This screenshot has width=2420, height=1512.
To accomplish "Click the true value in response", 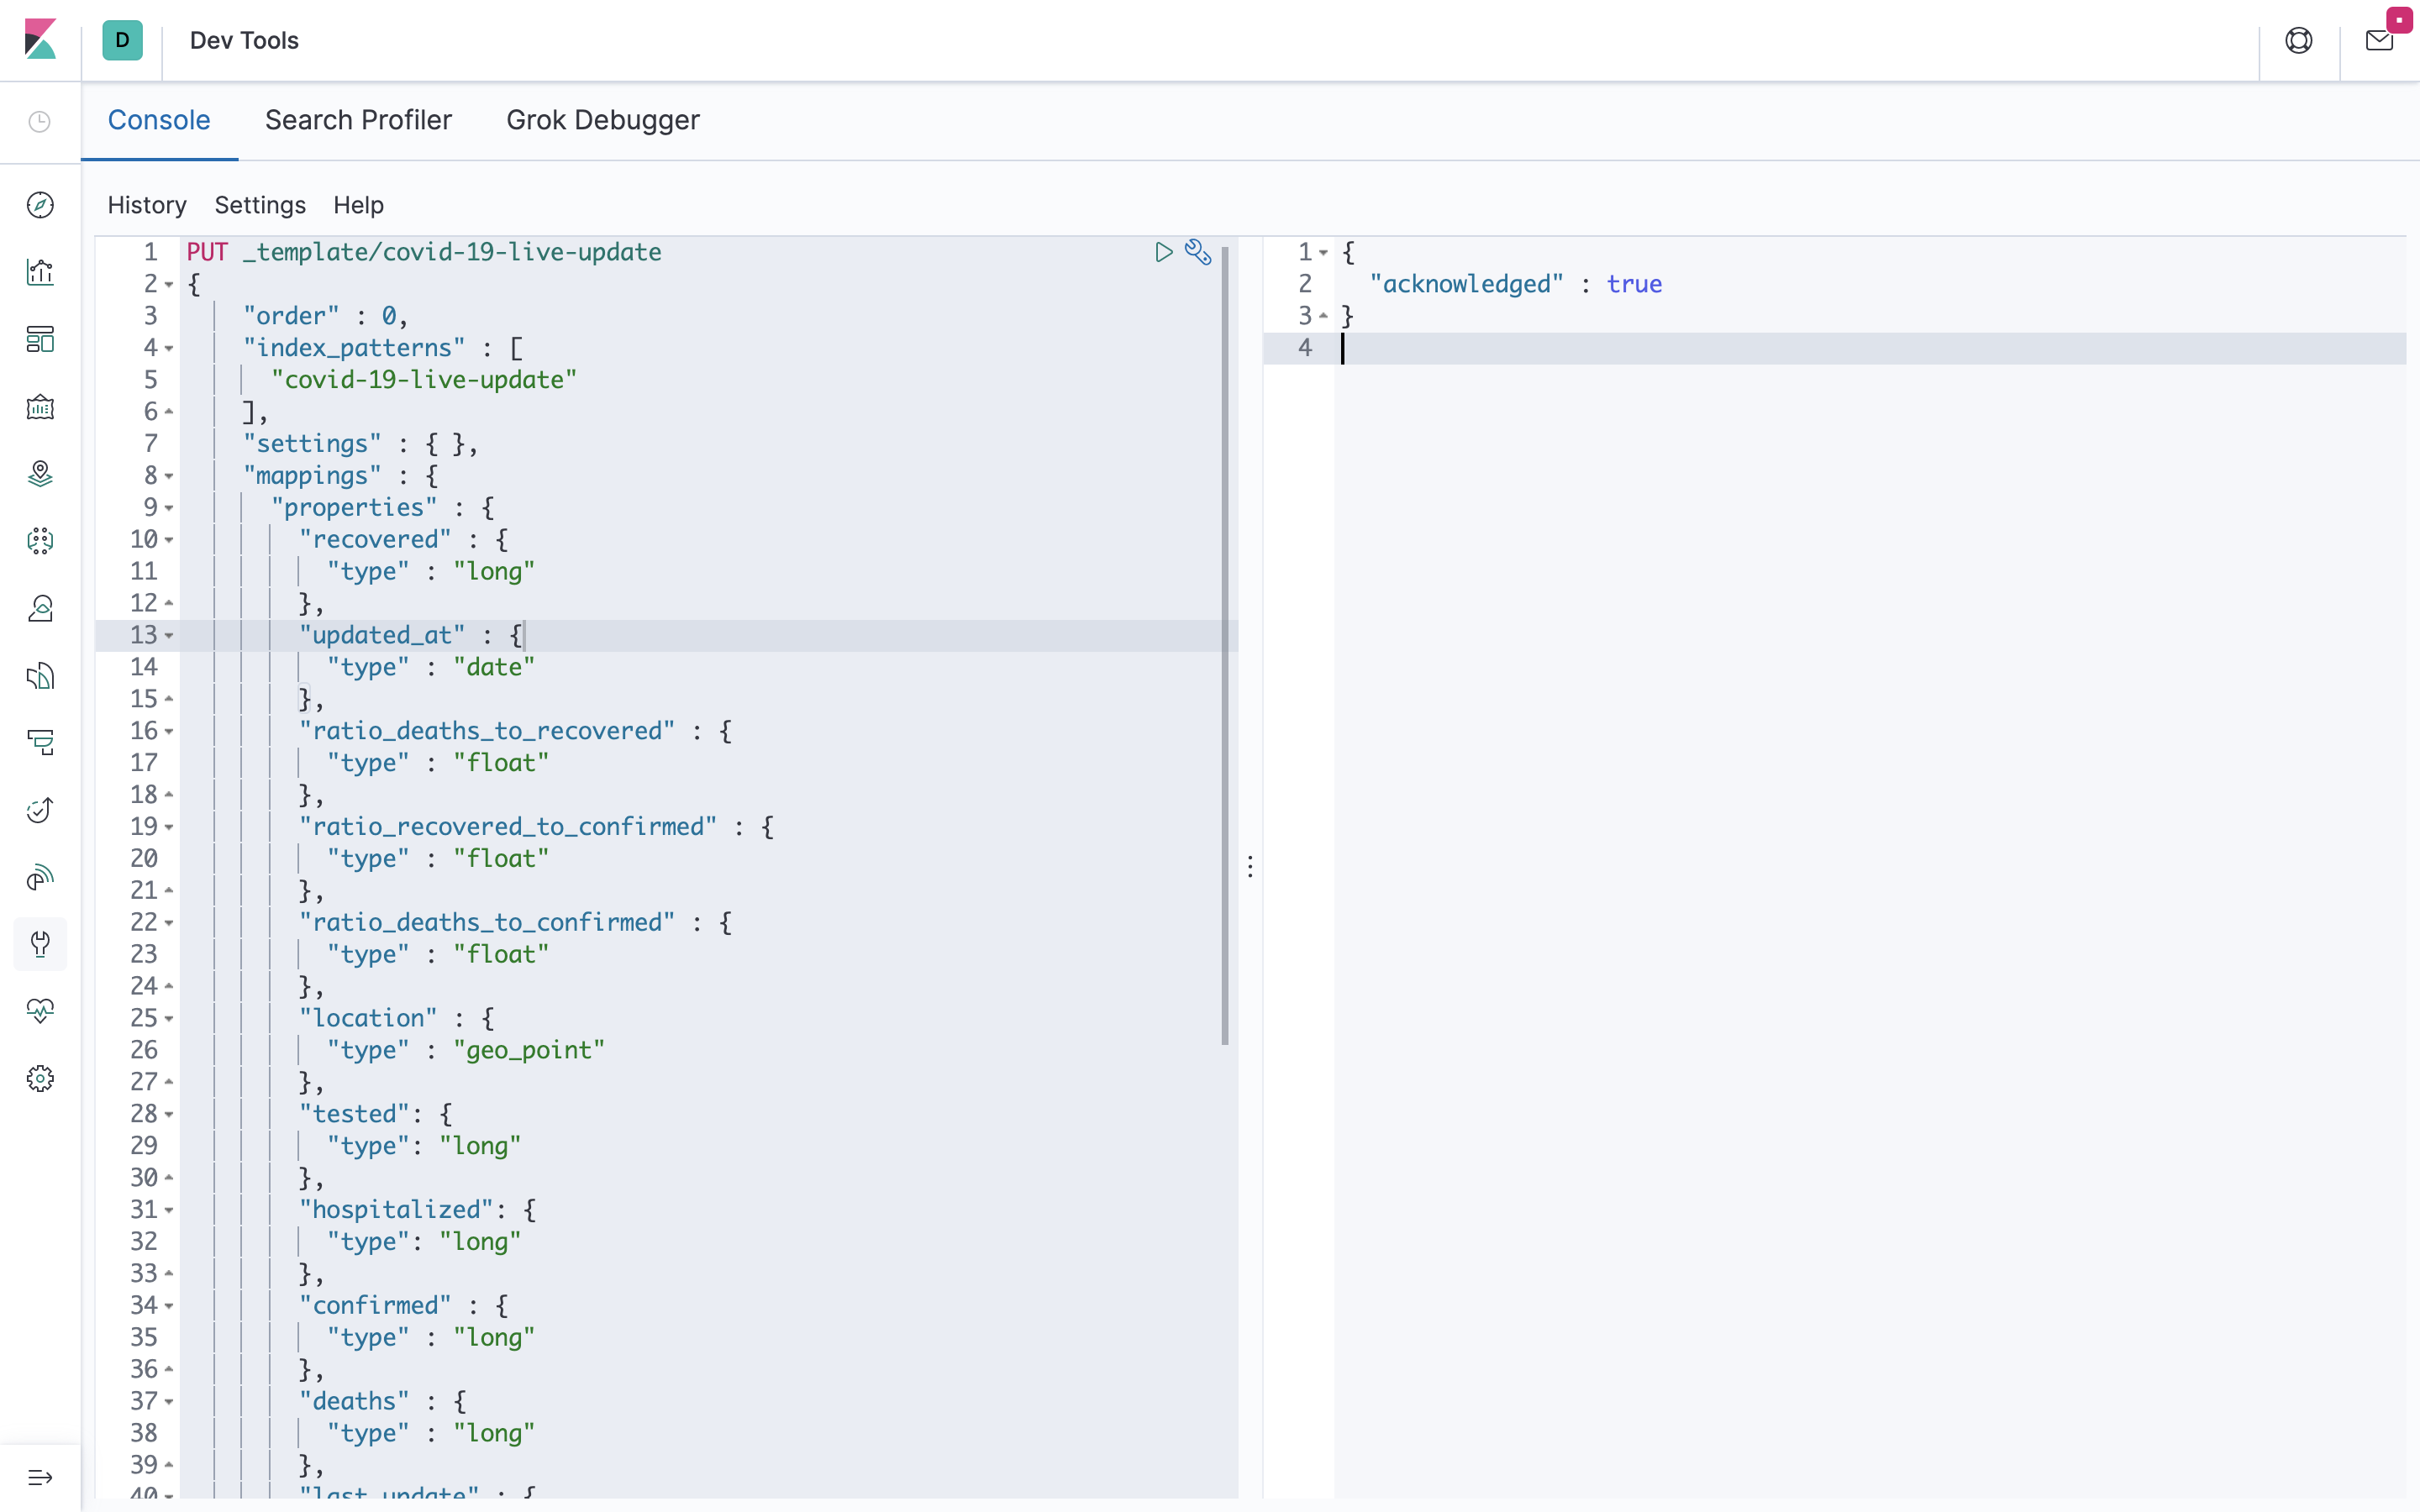I will pyautogui.click(x=1634, y=284).
